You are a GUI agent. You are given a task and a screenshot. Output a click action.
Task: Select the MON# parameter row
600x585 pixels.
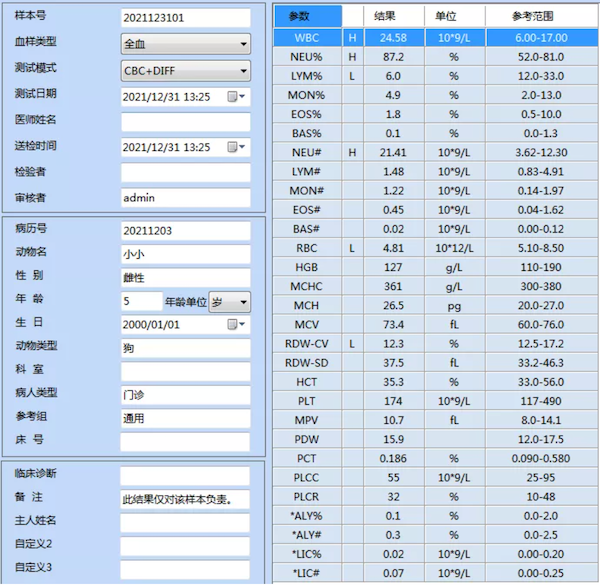tap(435, 191)
